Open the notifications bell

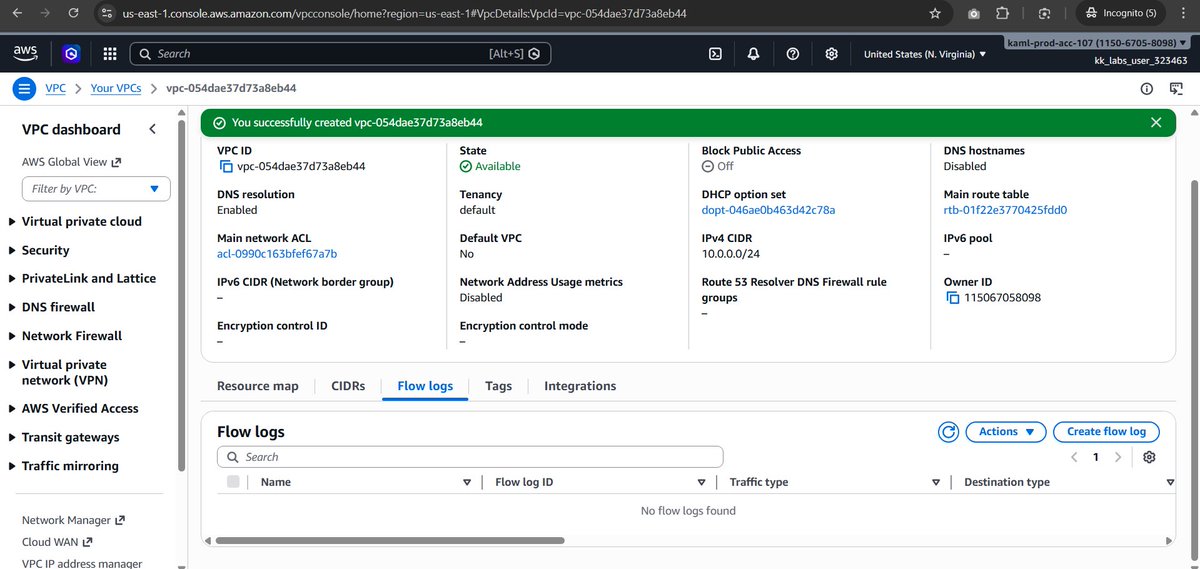tap(753, 54)
